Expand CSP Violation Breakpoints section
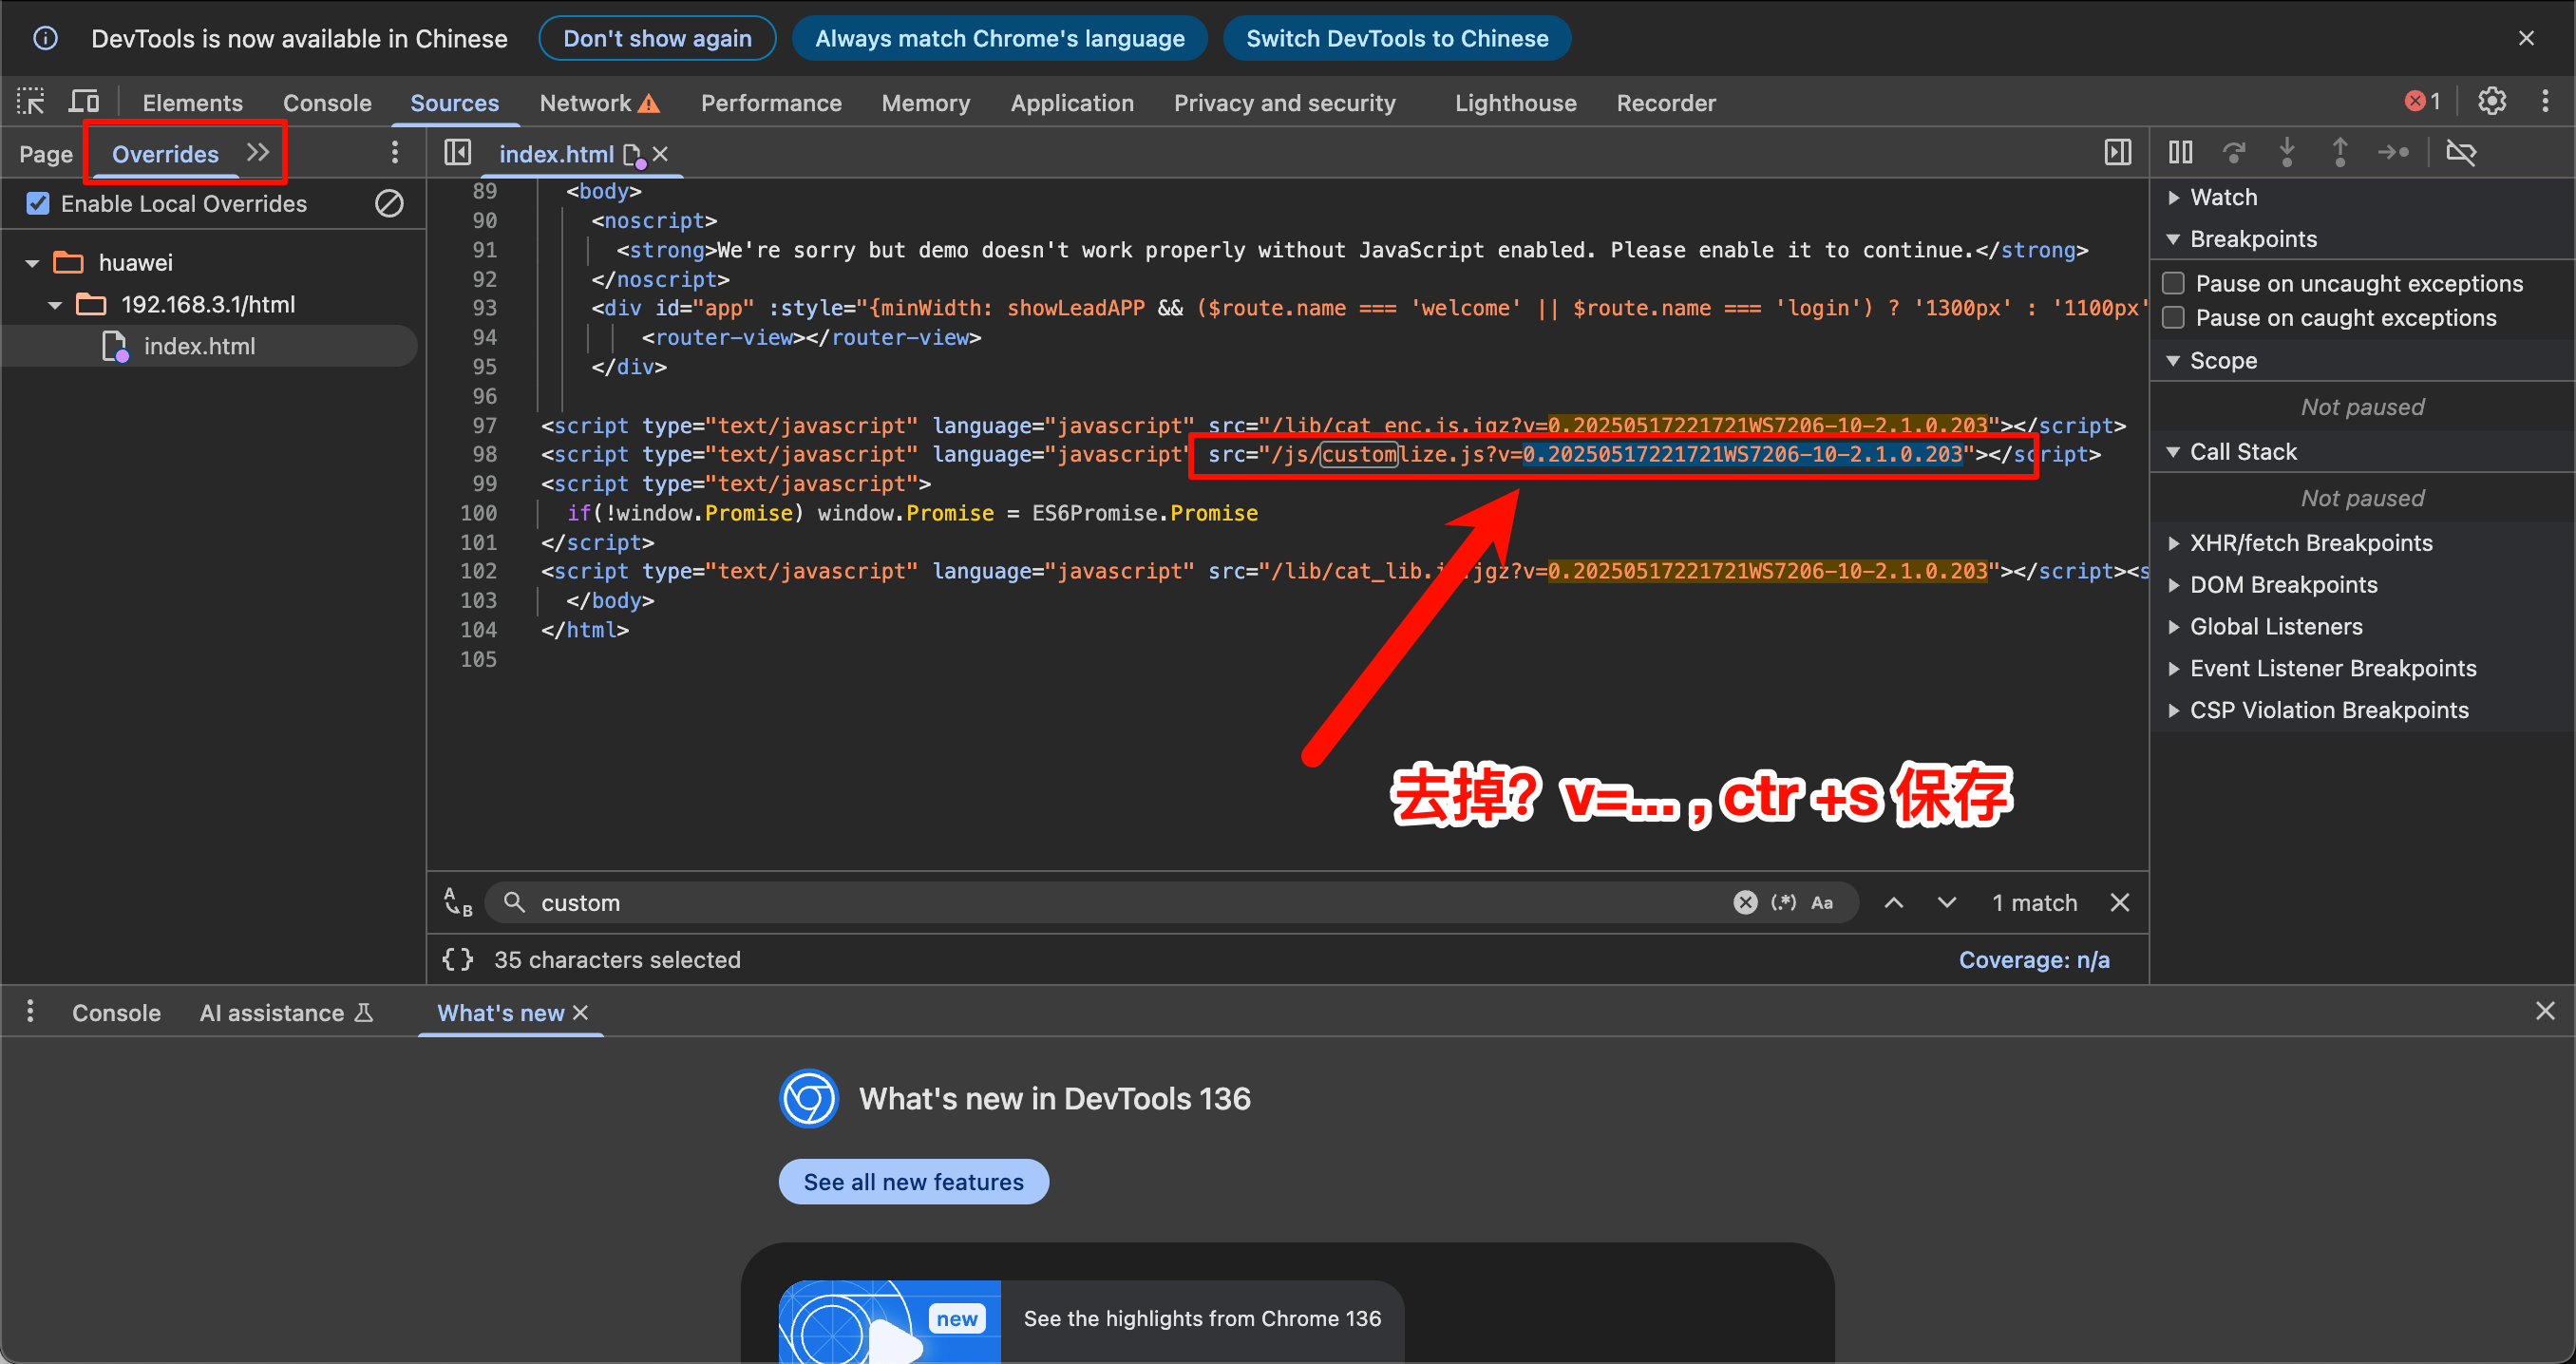Viewport: 2576px width, 1364px height. pos(2174,710)
